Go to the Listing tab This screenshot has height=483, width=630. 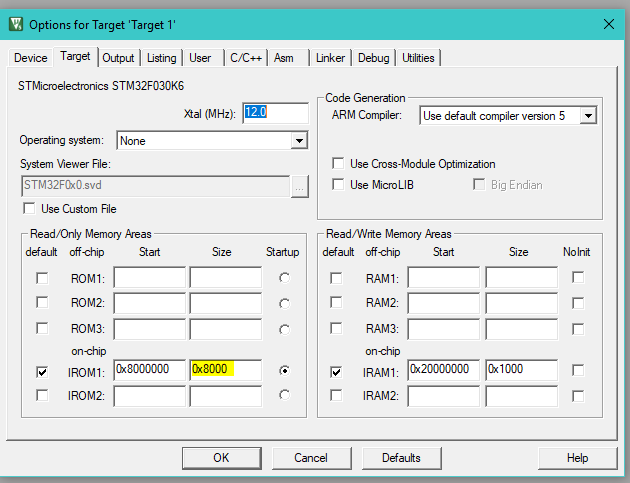162,58
